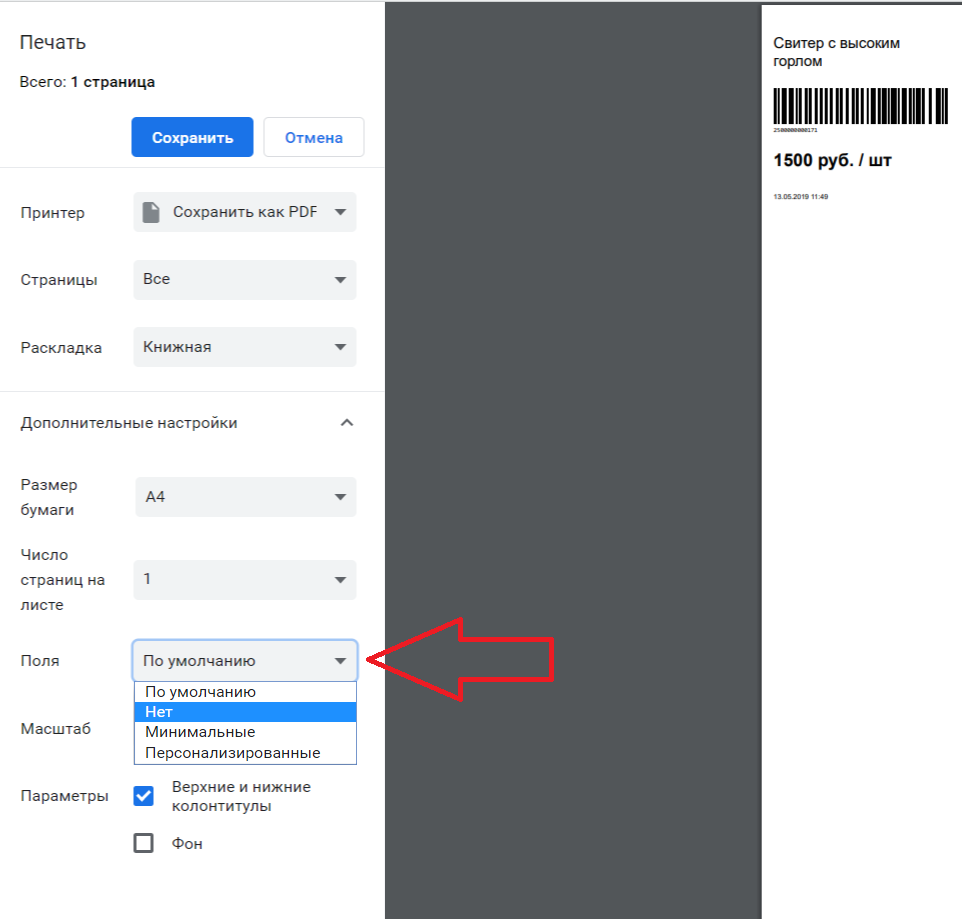This screenshot has width=962, height=919.
Task: Click the Отмена button
Action: (313, 138)
